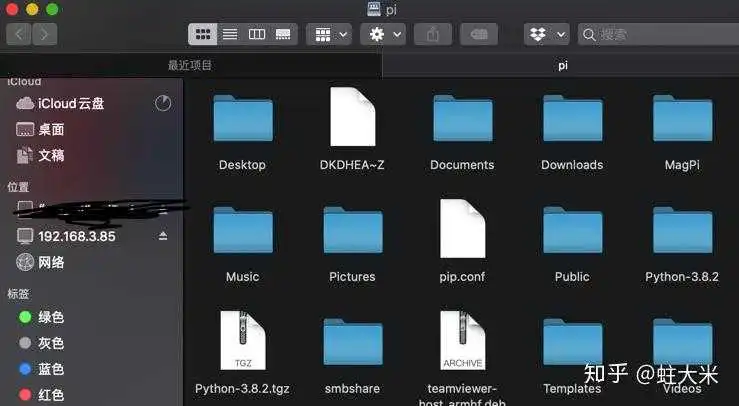Click the pip.conf file name label

tap(462, 277)
